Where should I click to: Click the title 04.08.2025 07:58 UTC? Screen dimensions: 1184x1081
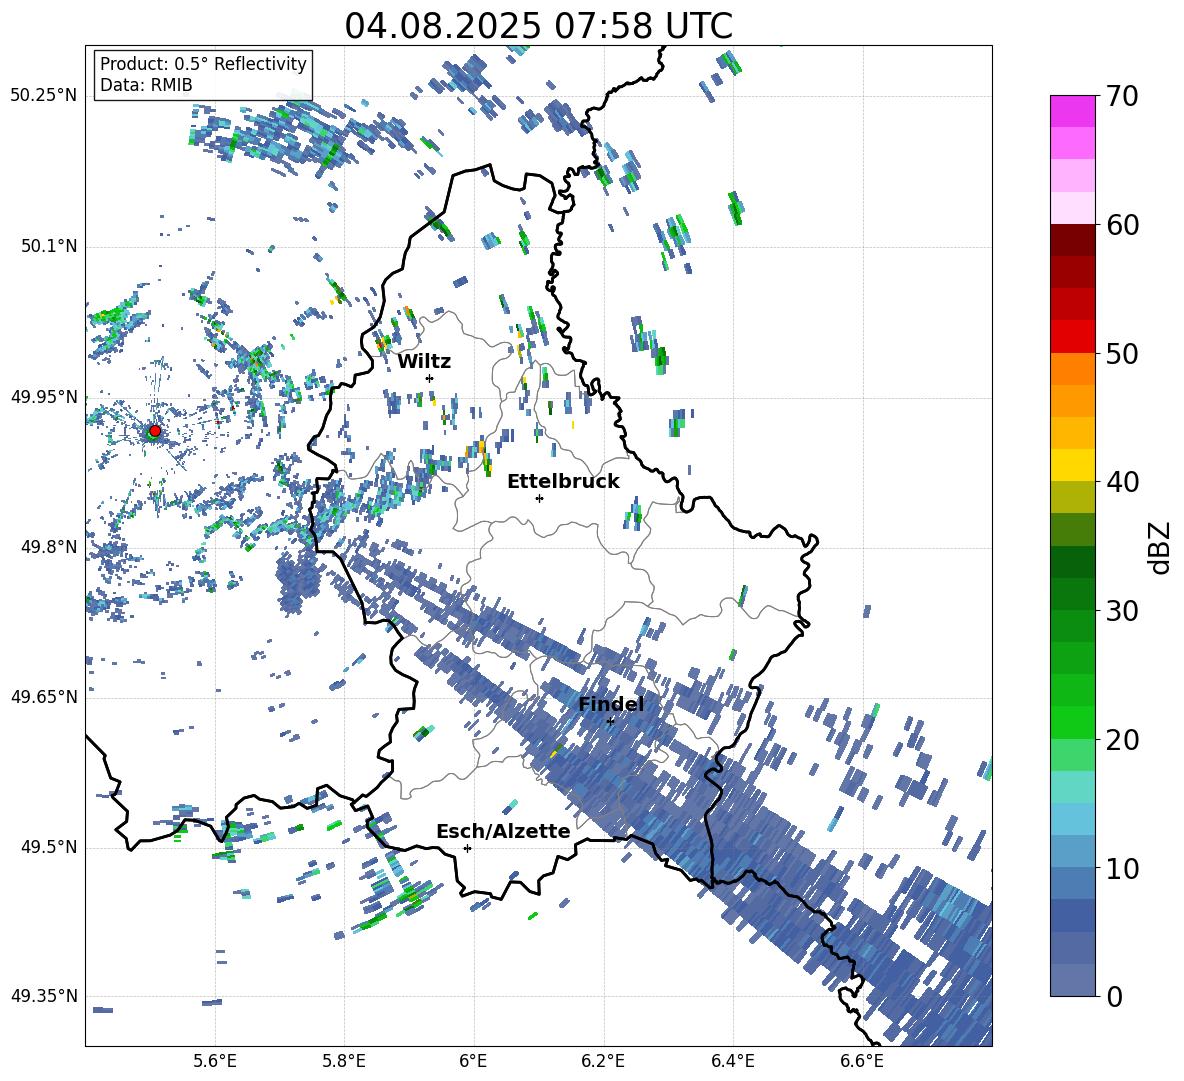pos(538,26)
